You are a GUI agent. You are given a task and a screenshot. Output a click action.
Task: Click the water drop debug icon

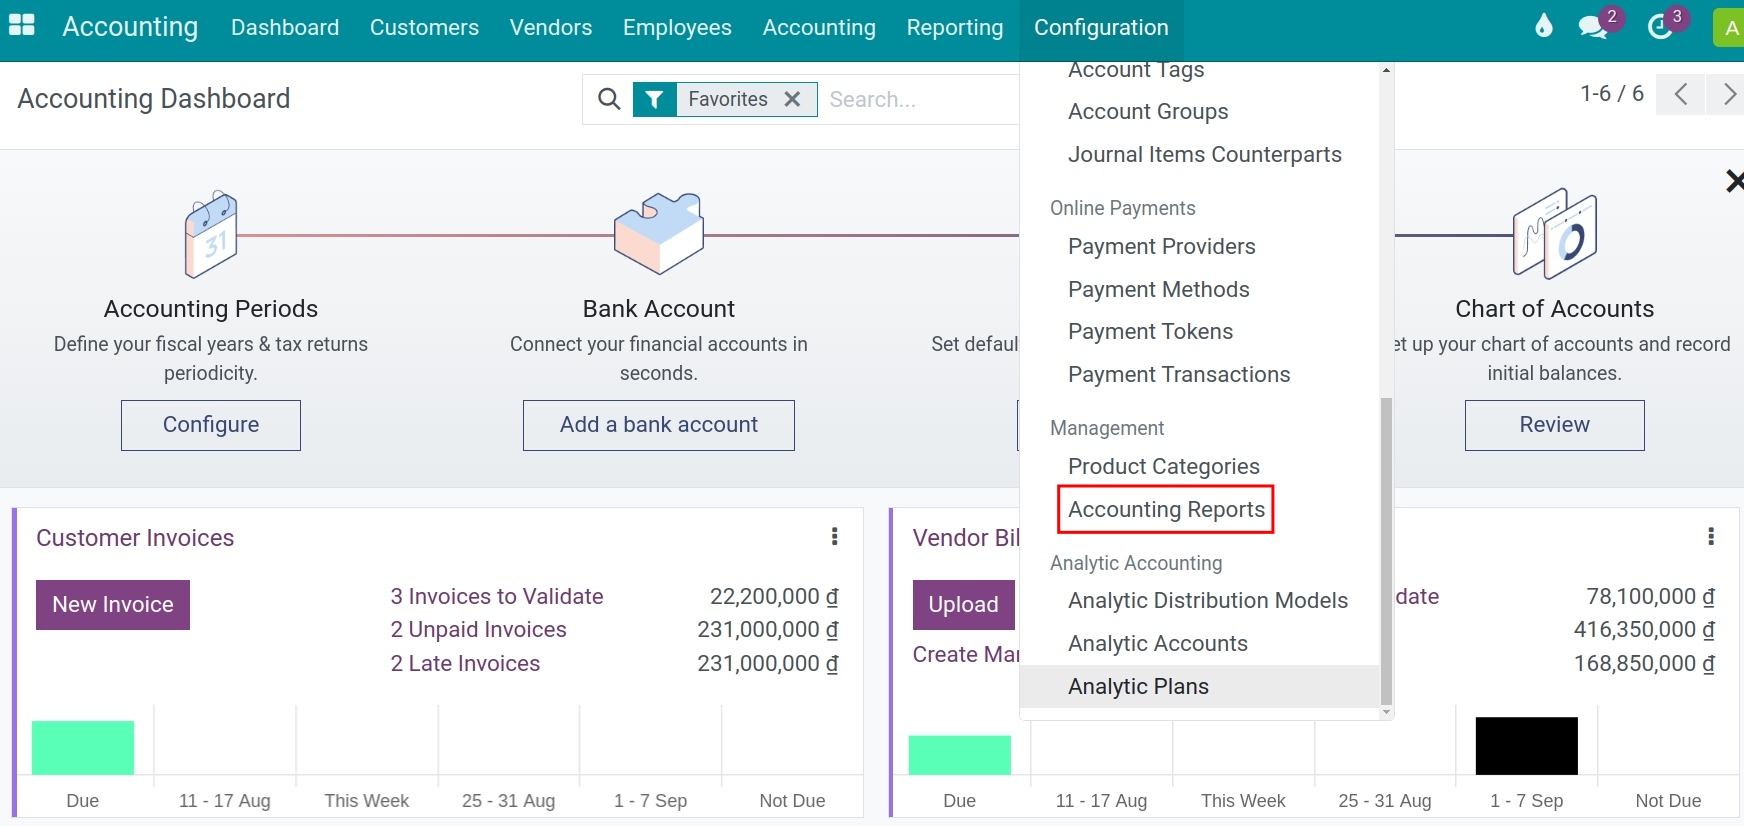1544,27
